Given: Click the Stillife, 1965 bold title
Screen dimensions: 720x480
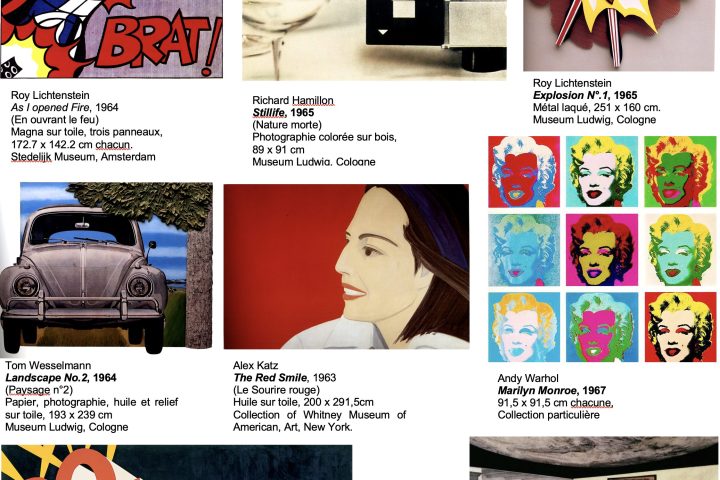Looking at the screenshot, I should pos(283,113).
